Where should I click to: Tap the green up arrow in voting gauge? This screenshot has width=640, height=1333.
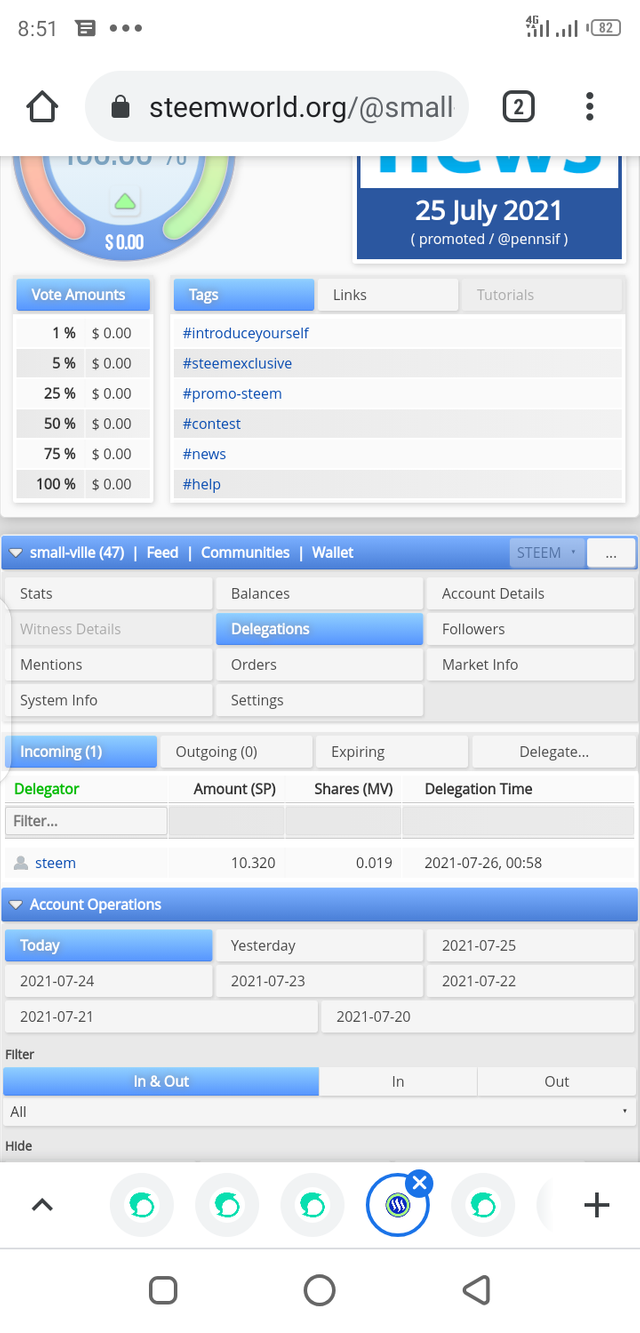[125, 202]
